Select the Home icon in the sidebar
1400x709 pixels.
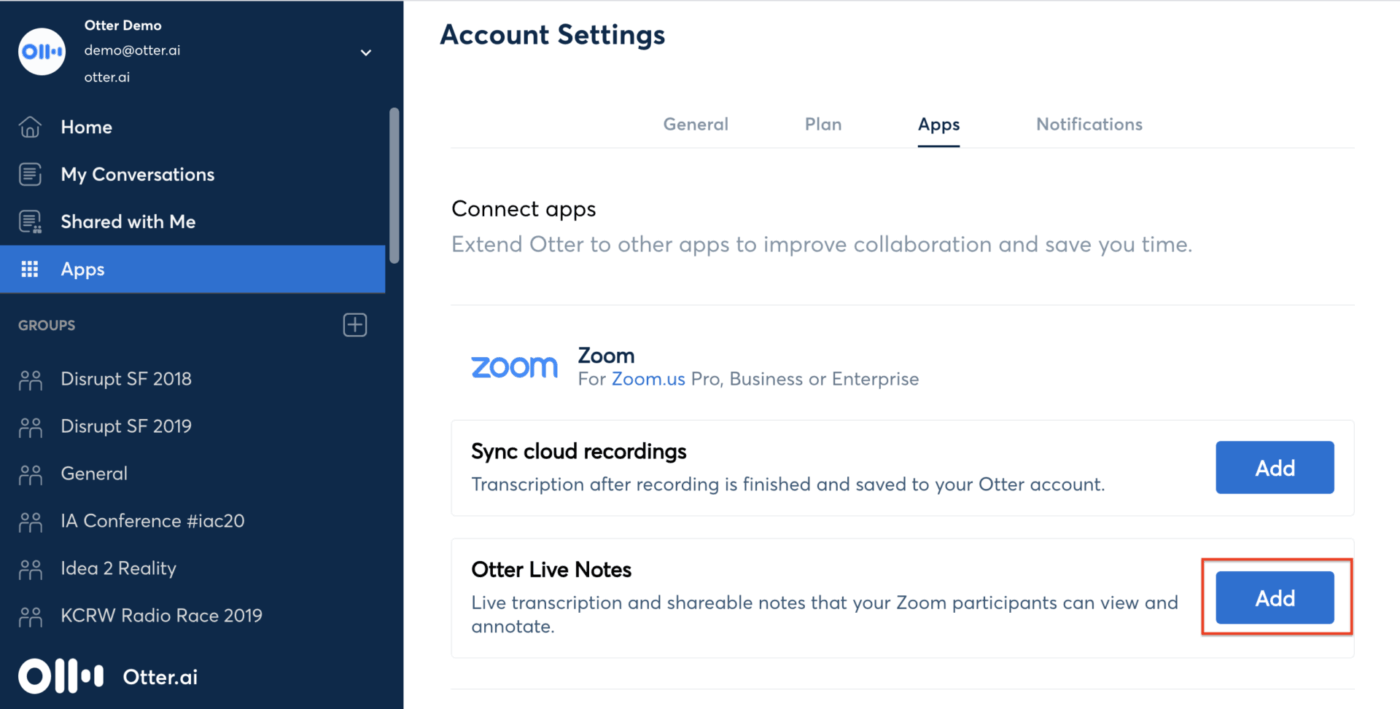pyautogui.click(x=29, y=126)
